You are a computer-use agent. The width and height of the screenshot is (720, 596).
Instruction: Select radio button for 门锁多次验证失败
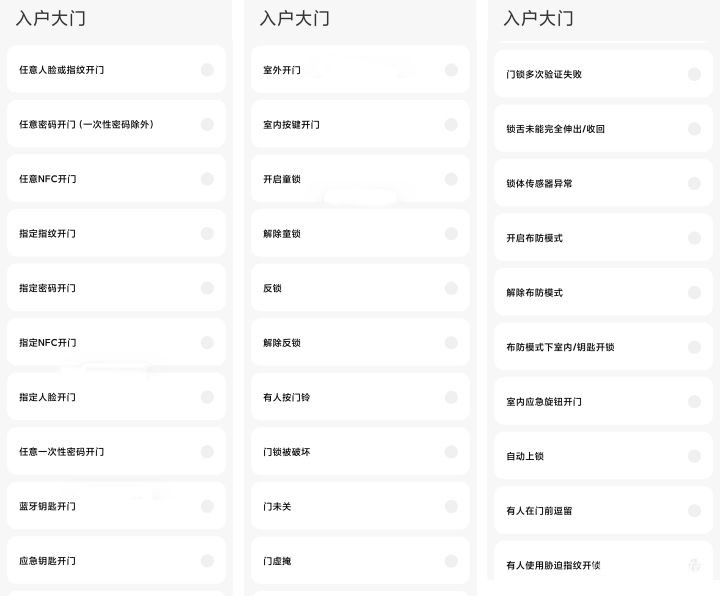pos(694,74)
